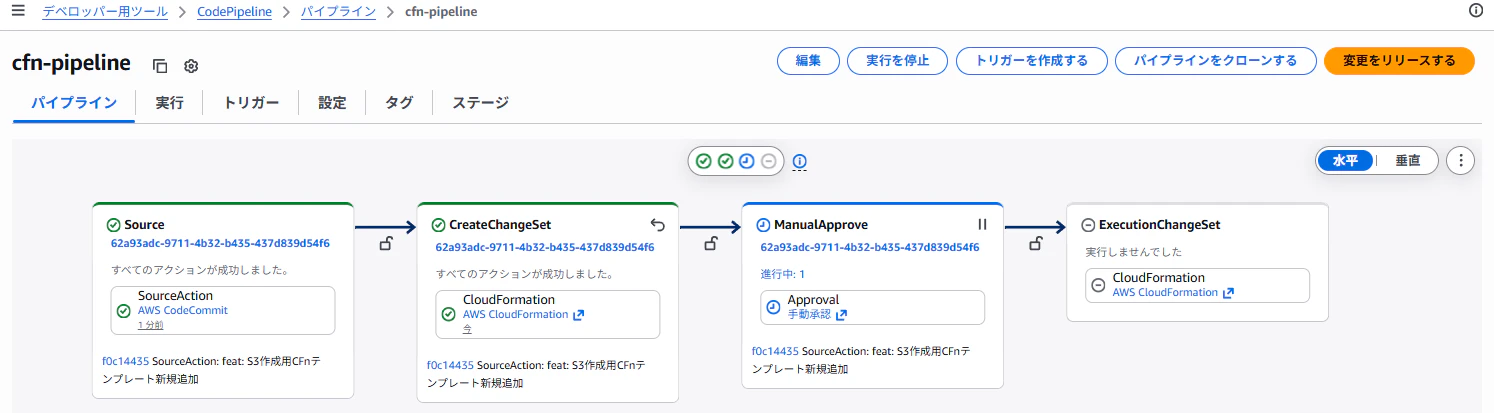
Task: Switch layout to 垂直 view
Action: (1407, 160)
